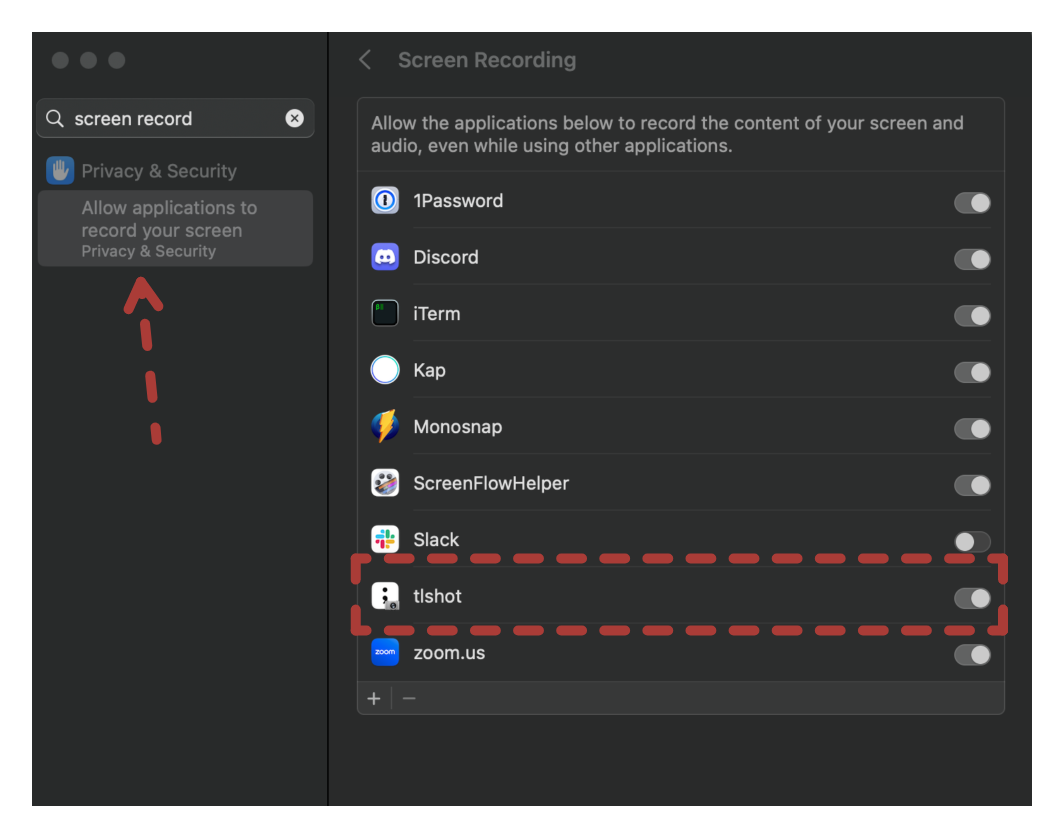The width and height of the screenshot is (1064, 838).
Task: Toggle Monosnap screen recording permission
Action: pos(972,429)
